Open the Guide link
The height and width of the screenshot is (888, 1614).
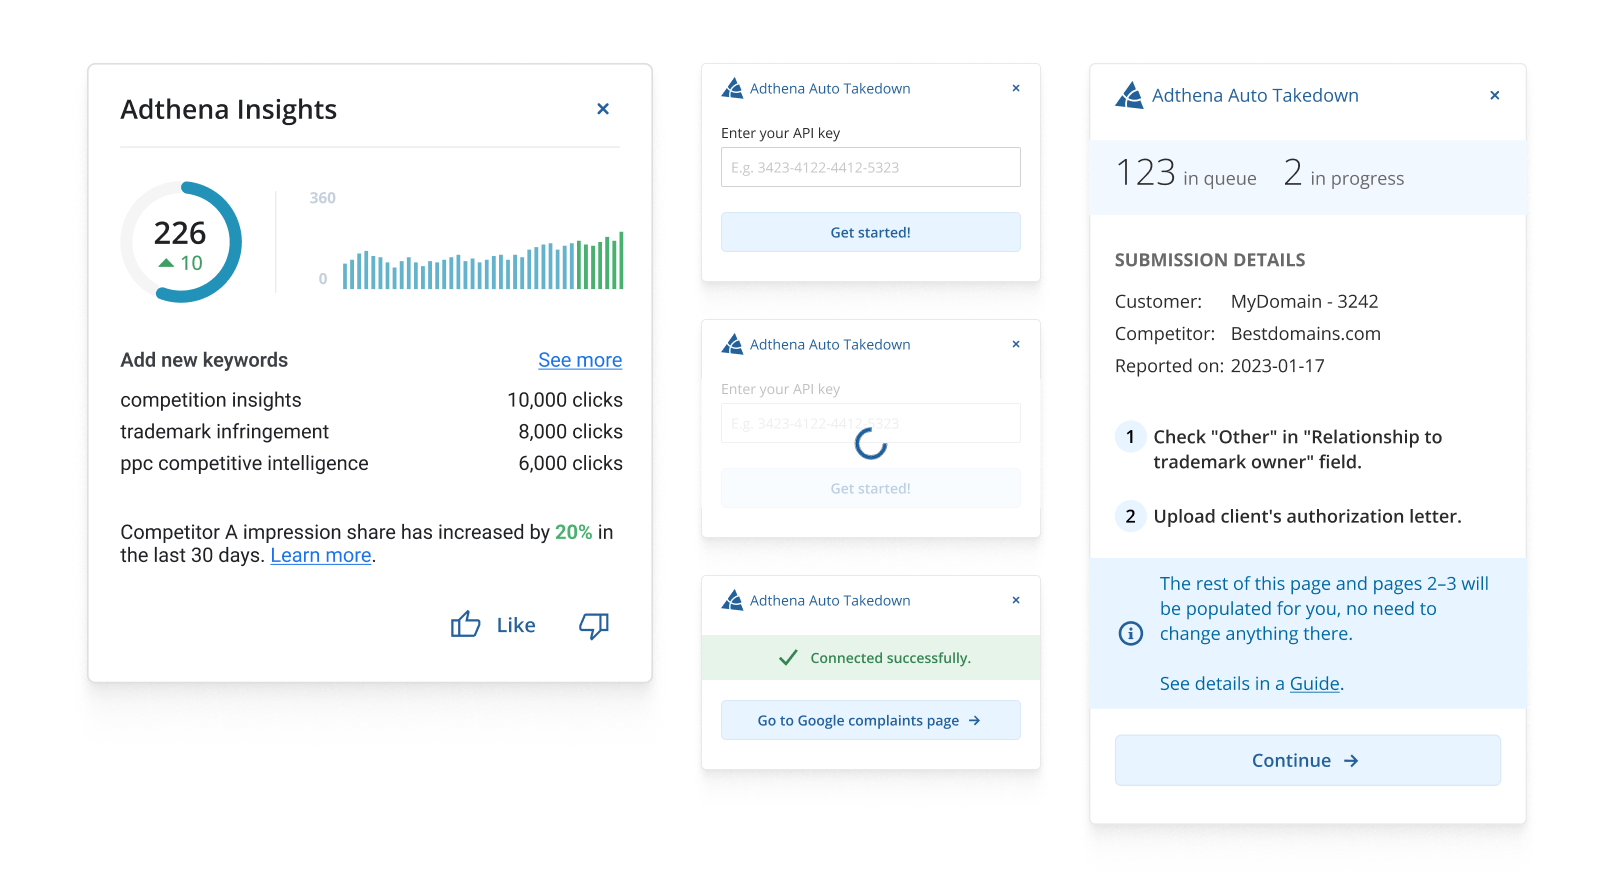click(x=1314, y=684)
